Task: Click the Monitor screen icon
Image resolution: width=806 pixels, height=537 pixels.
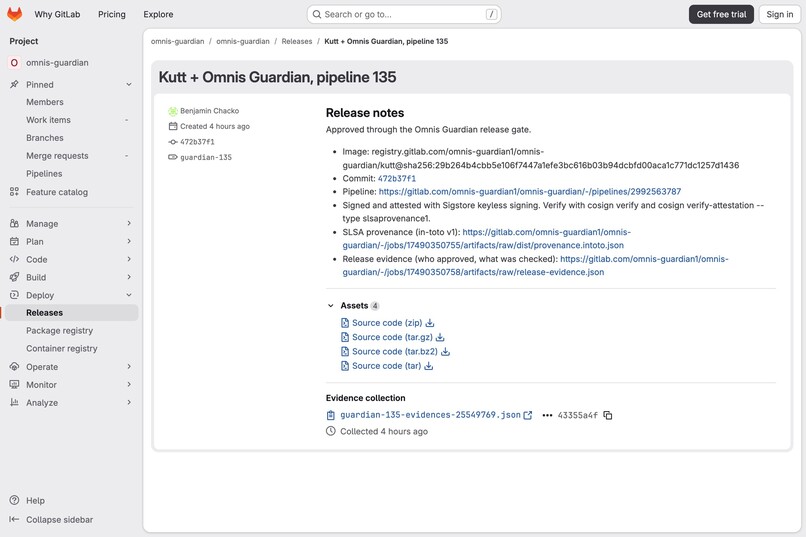Action: click(14, 384)
